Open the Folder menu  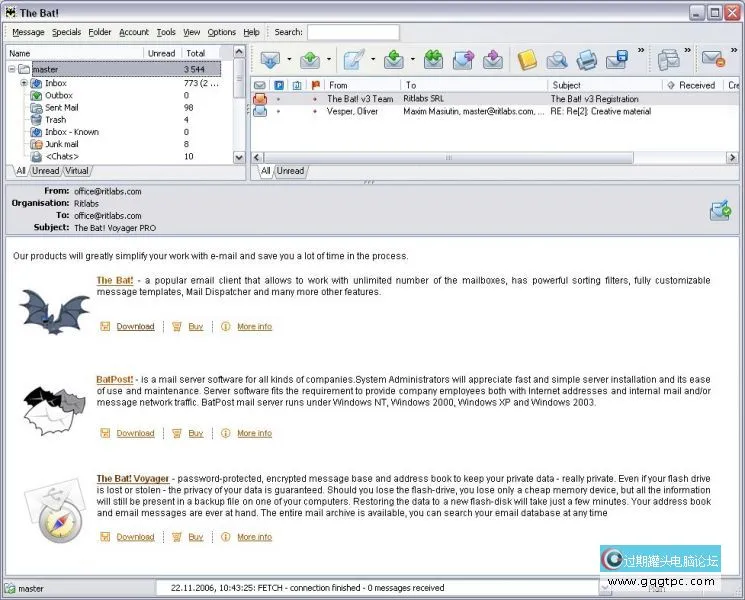tap(100, 32)
